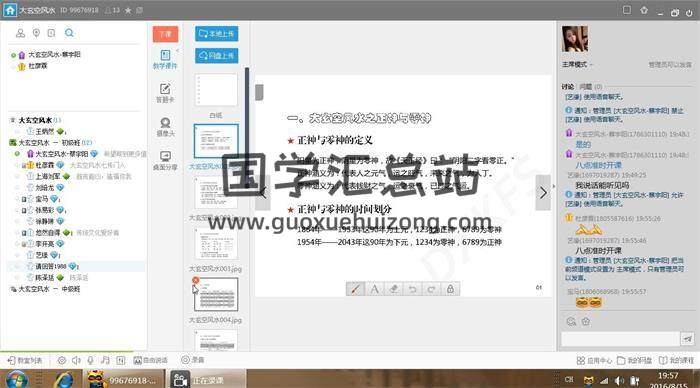The height and width of the screenshot is (388, 700).
Task: Click the speaker volume icon in bottom toolbar
Action: (76, 360)
